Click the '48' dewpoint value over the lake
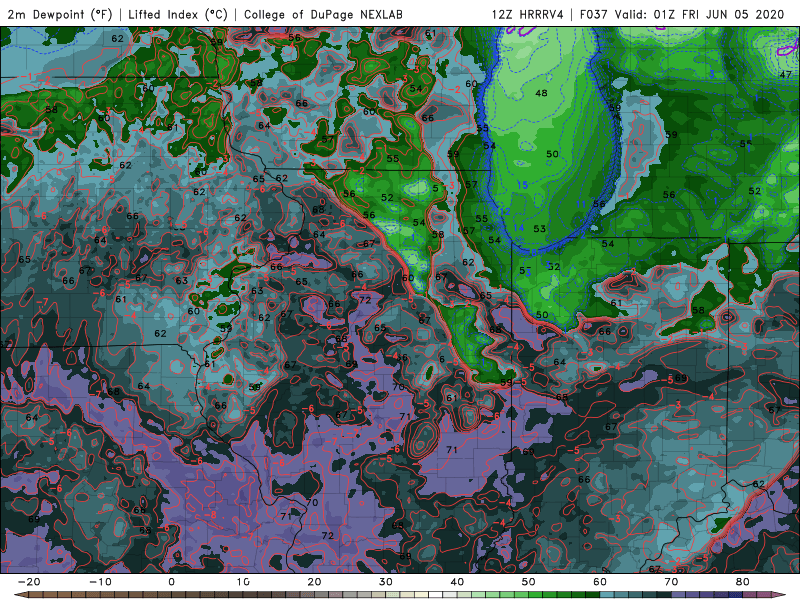Screen dimensions: 800x600 [x=541, y=93]
